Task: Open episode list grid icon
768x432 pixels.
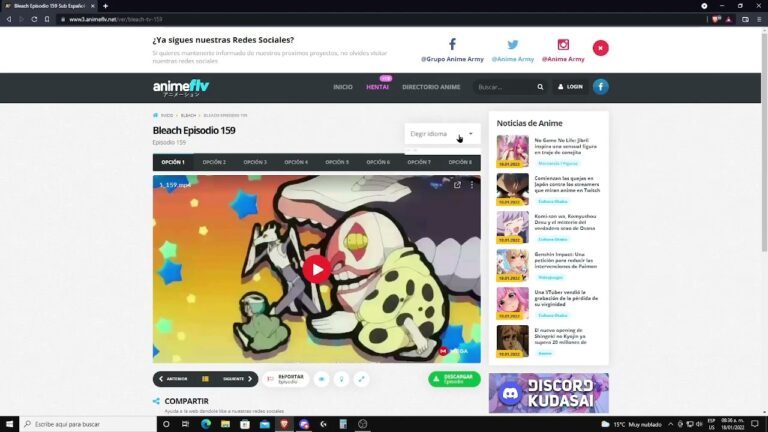Action: [205, 379]
